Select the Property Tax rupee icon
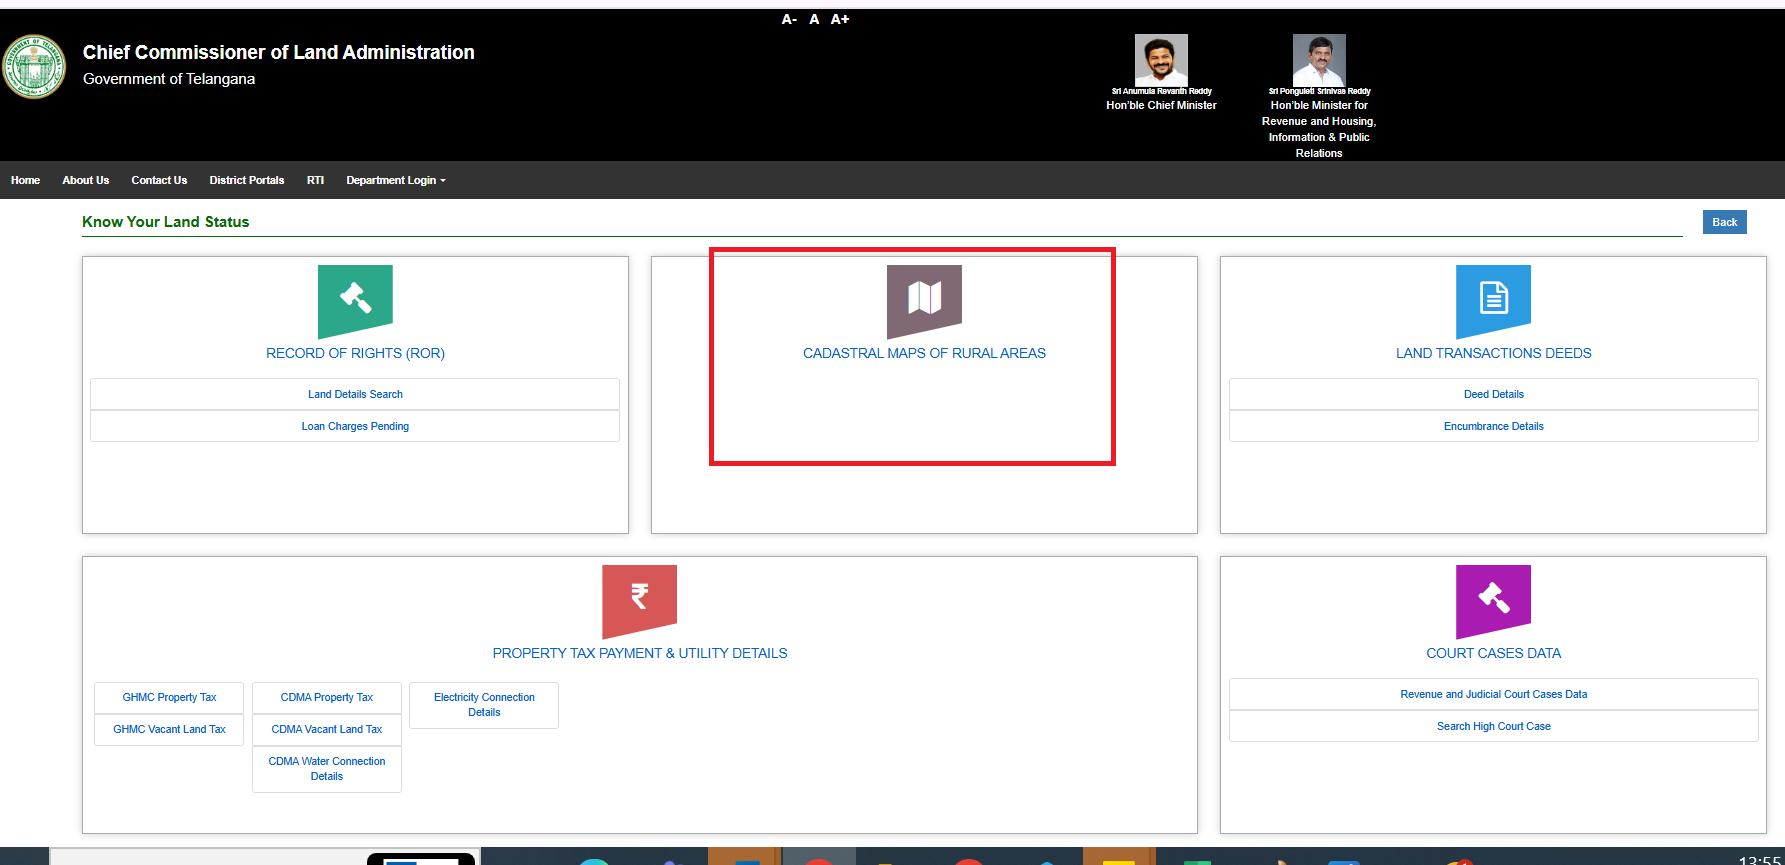Screen dimensions: 1785x865 click(x=640, y=600)
